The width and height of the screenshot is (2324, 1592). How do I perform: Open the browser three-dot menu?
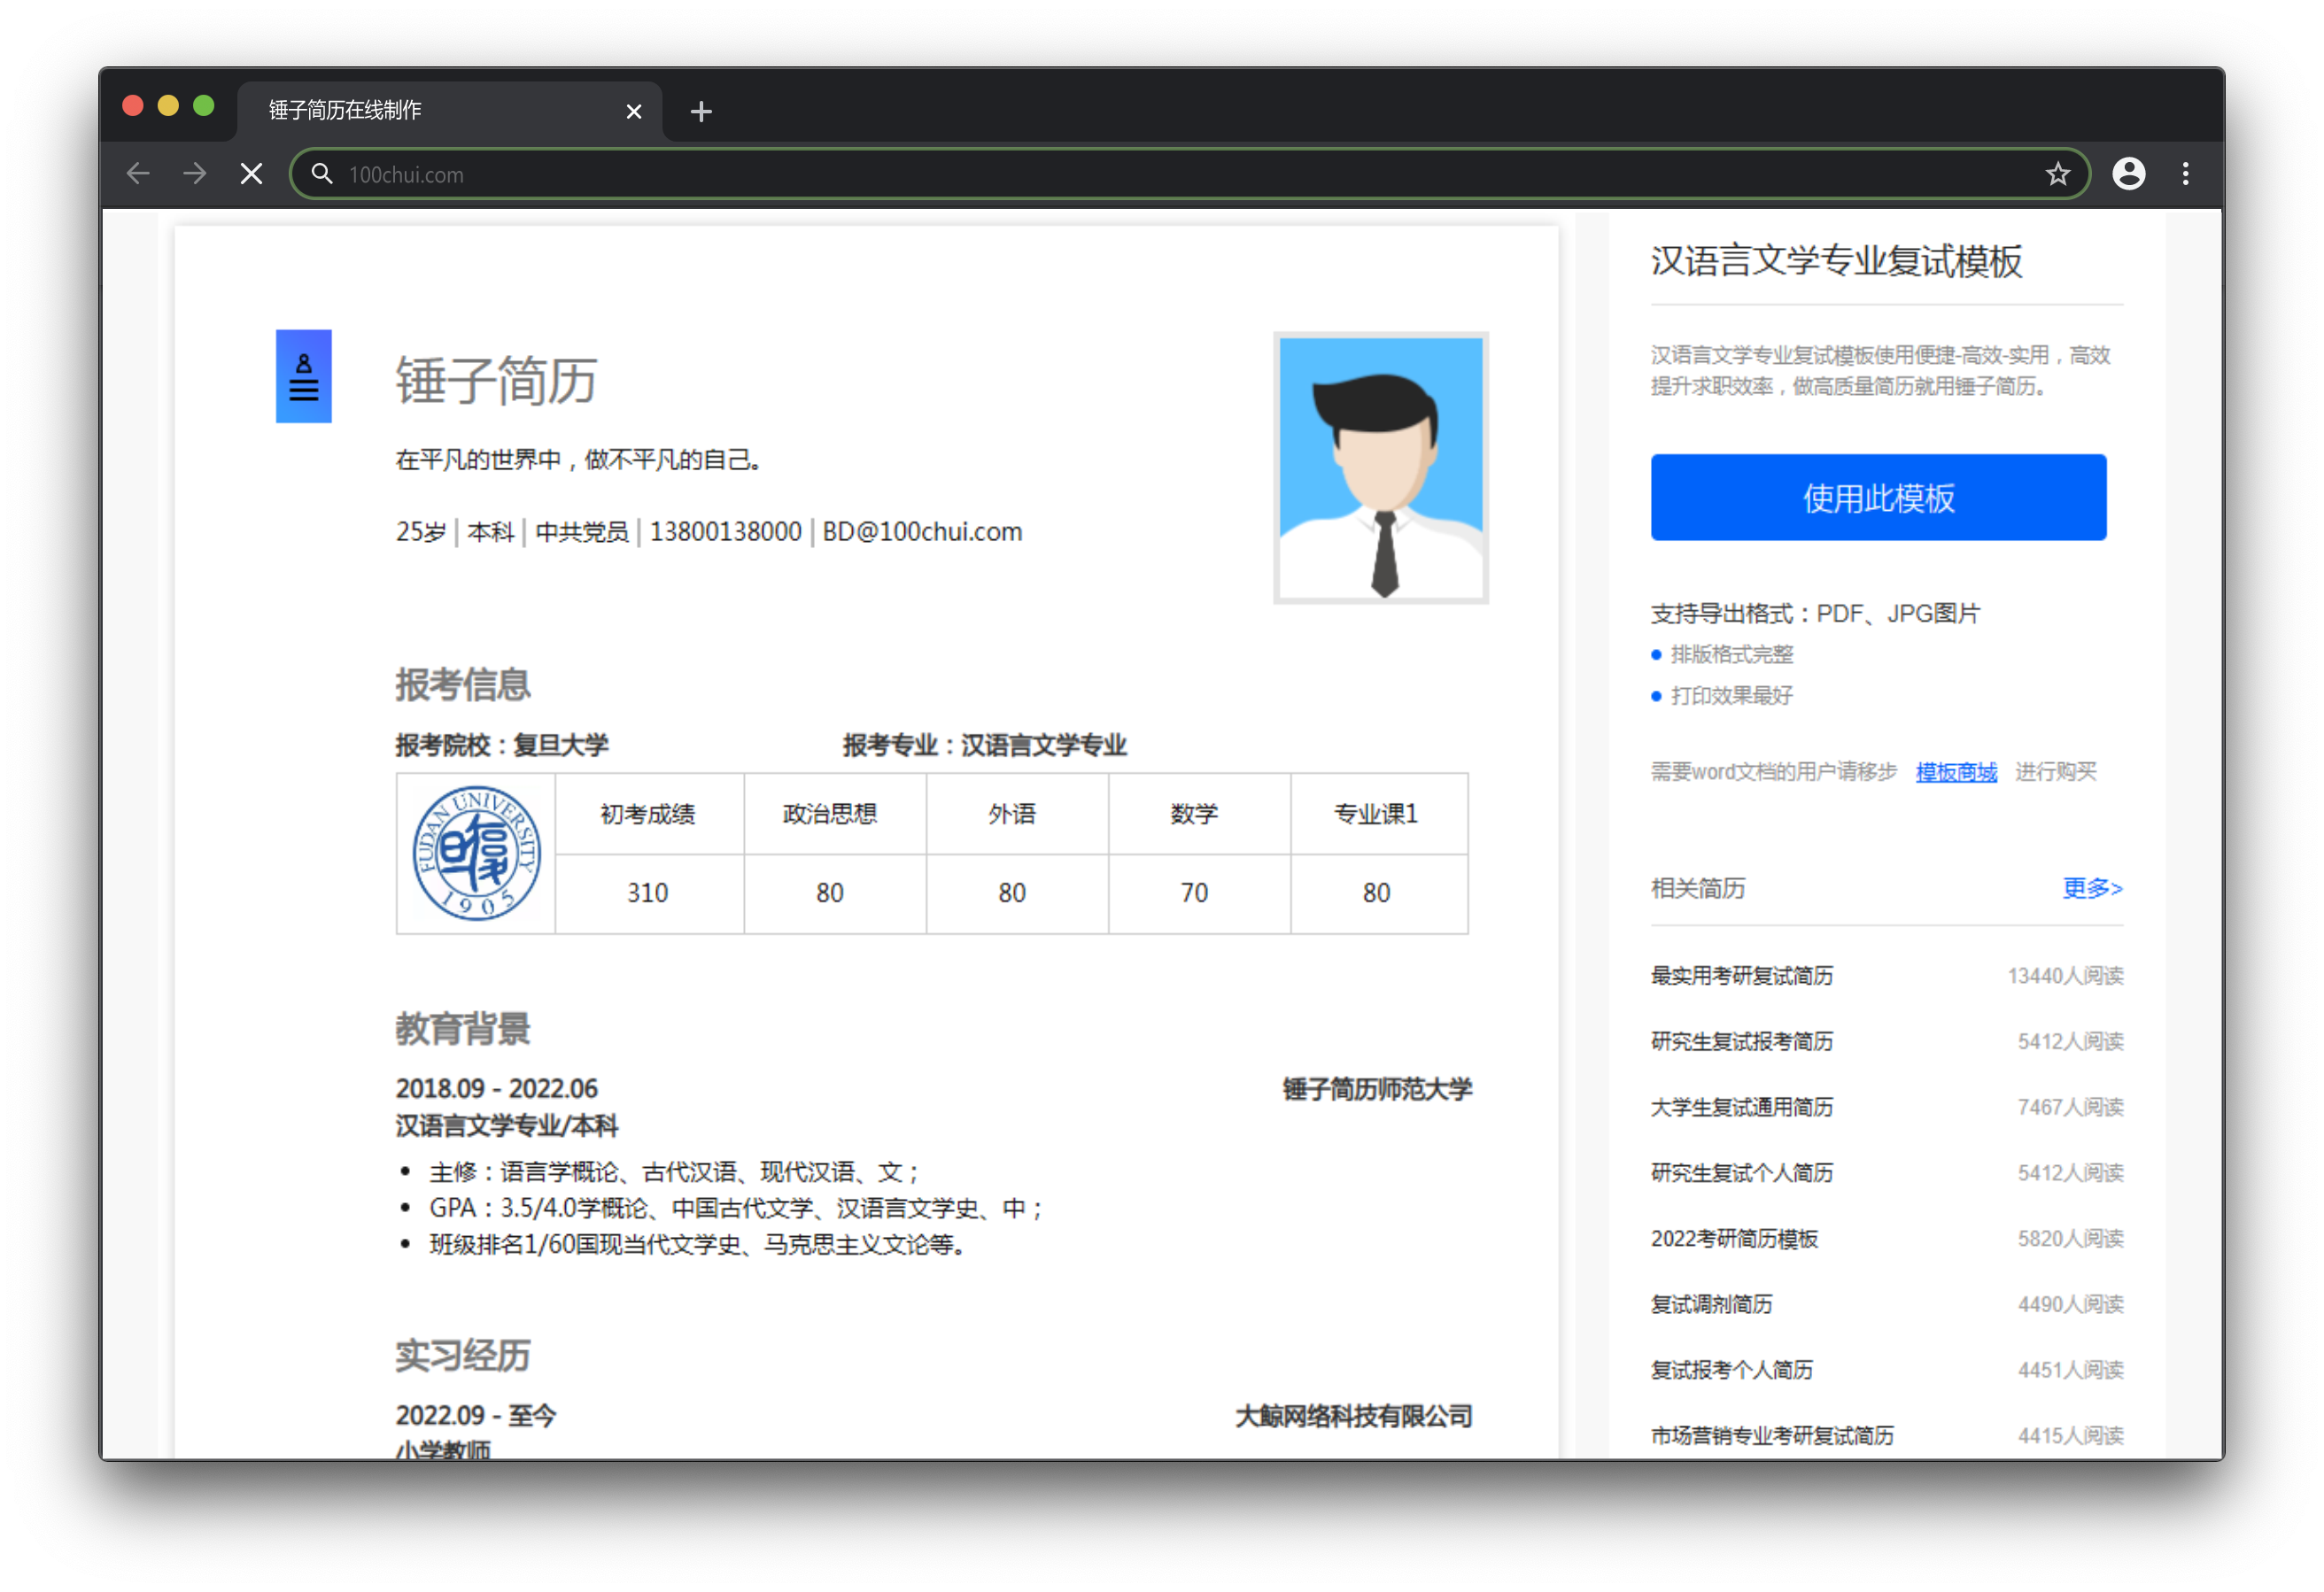click(x=2185, y=174)
